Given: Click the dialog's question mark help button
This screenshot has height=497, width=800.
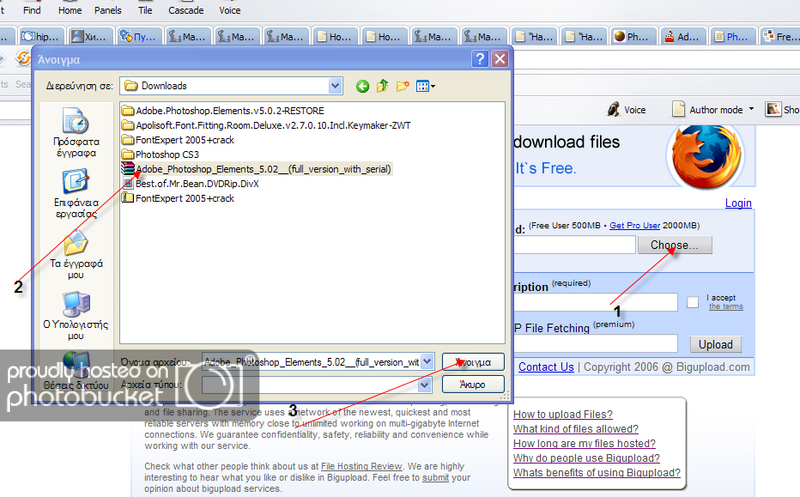Looking at the screenshot, I should [481, 59].
